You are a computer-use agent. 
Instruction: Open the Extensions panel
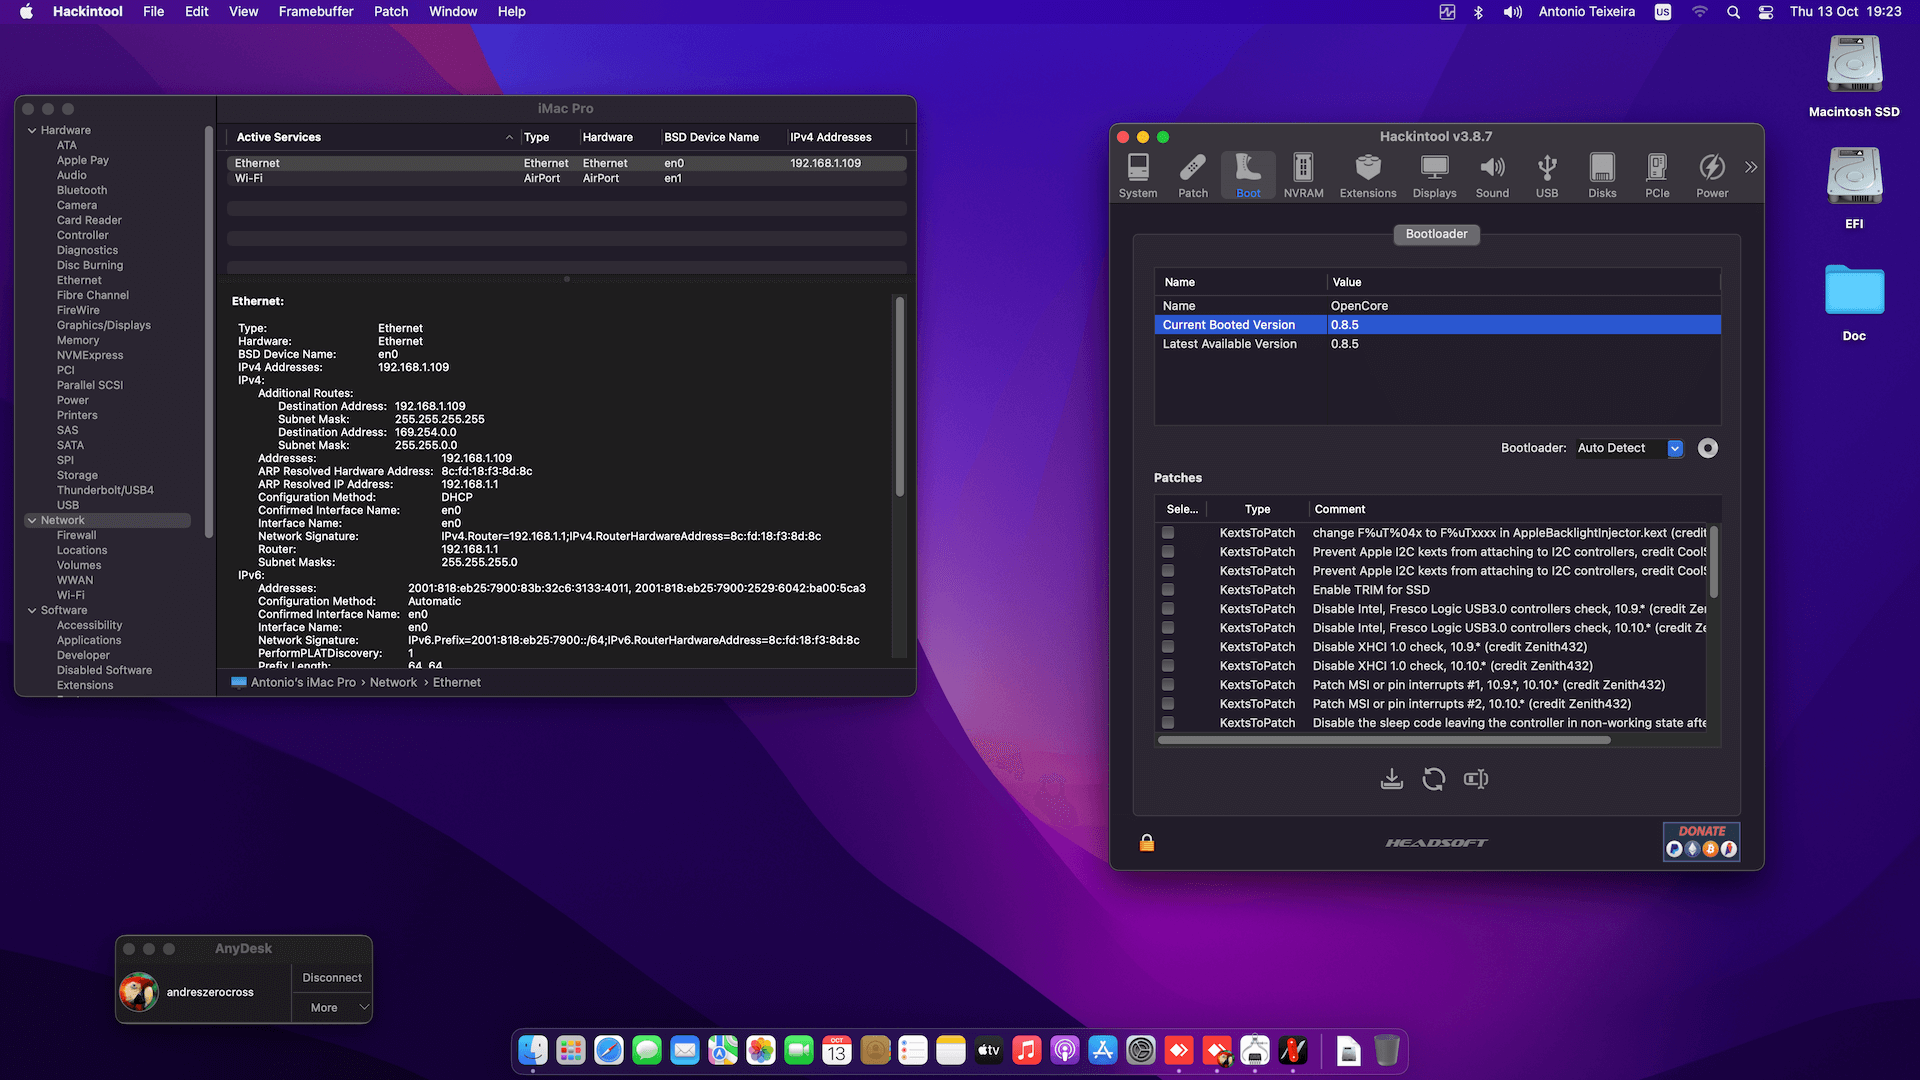1367,173
